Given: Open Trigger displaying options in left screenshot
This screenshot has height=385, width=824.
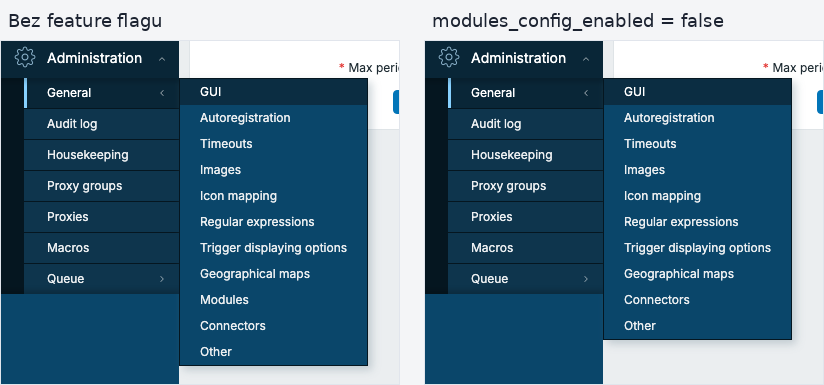Looking at the screenshot, I should point(273,248).
